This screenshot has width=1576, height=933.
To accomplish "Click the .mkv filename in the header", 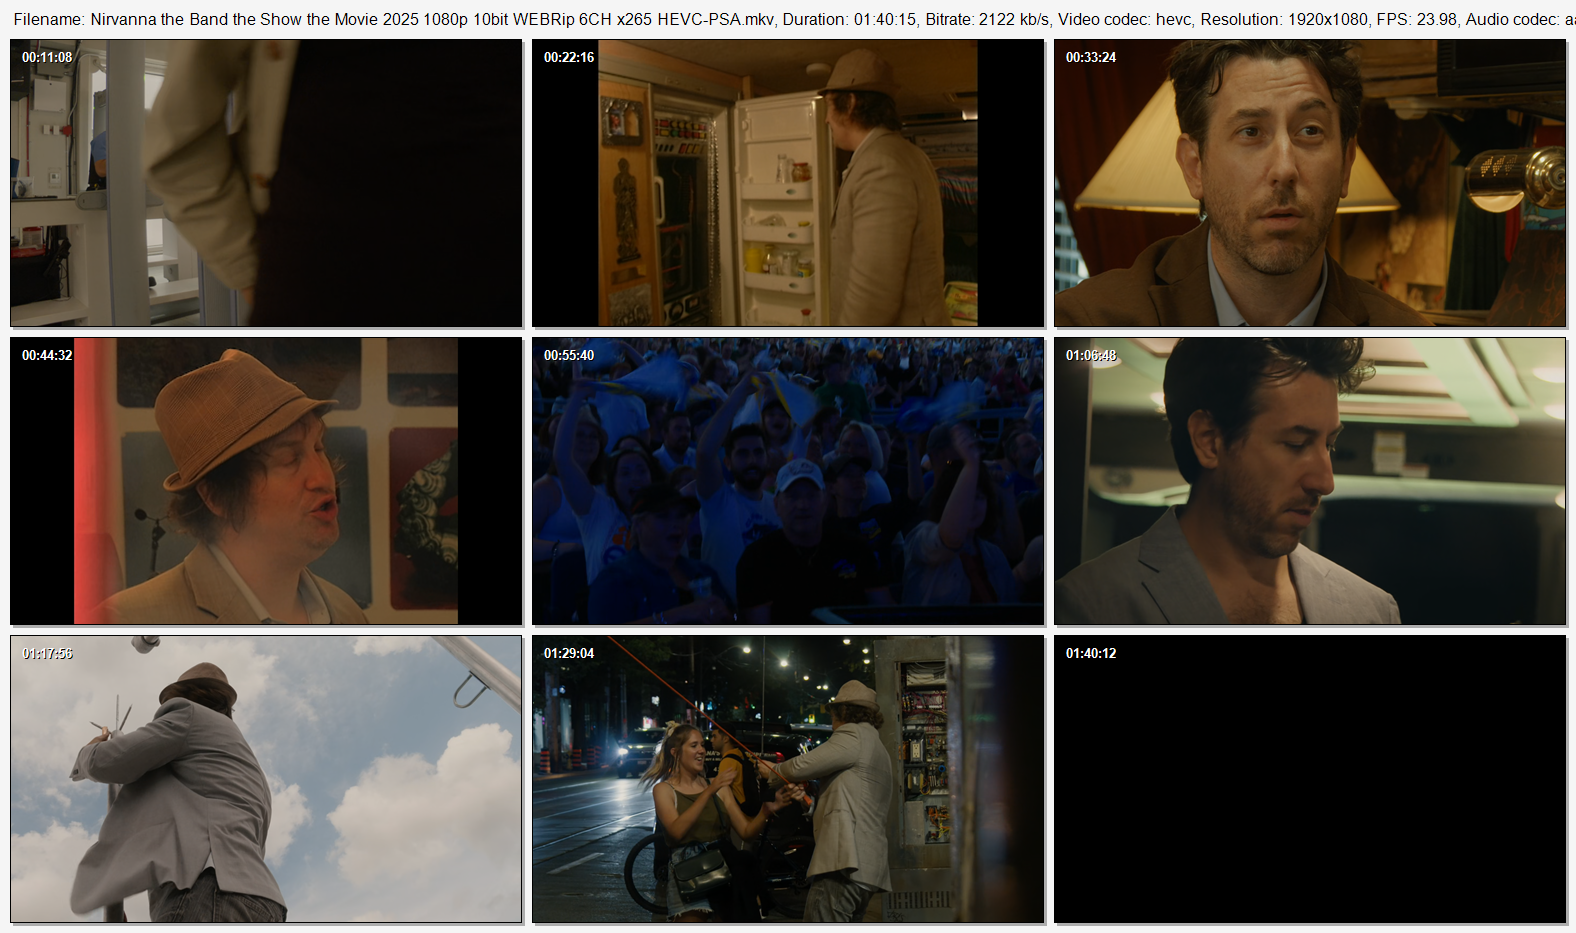I will [x=432, y=19].
